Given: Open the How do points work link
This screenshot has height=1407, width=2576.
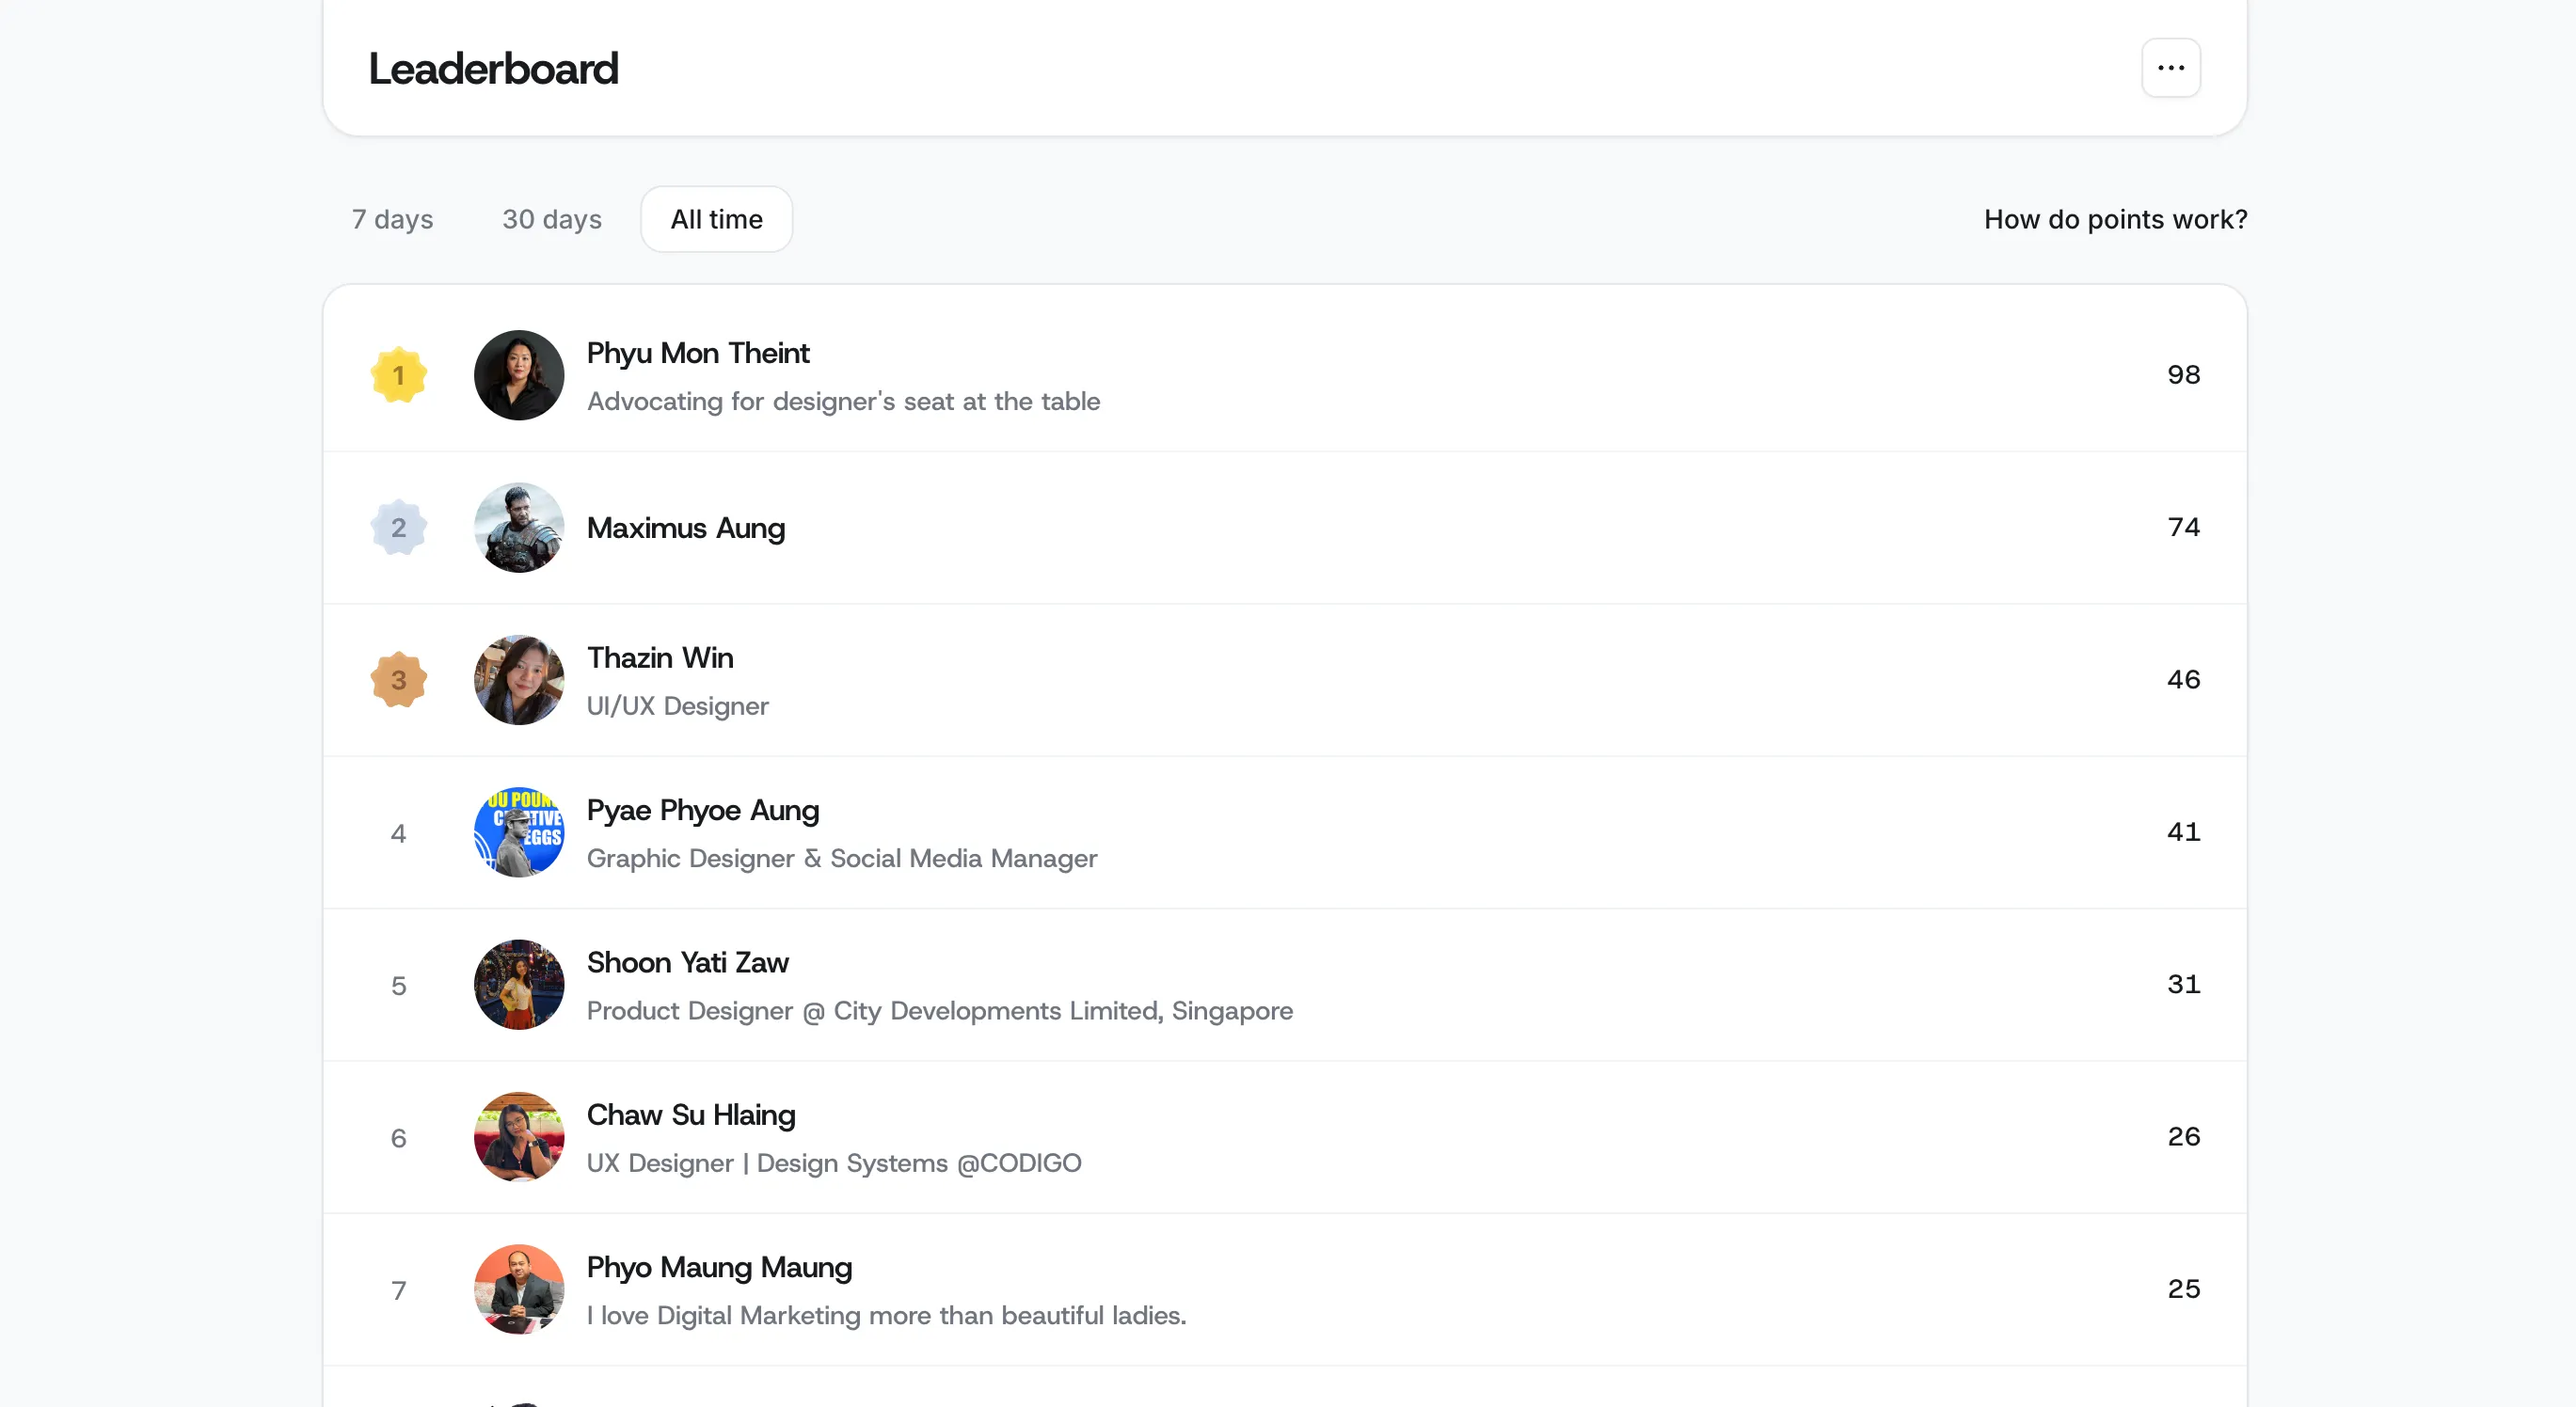Looking at the screenshot, I should click(2115, 219).
